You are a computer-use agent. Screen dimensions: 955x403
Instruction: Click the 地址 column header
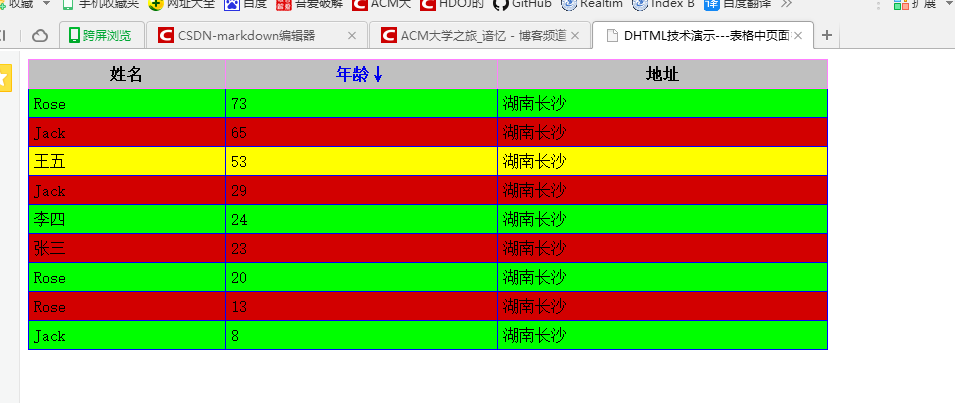tap(662, 74)
